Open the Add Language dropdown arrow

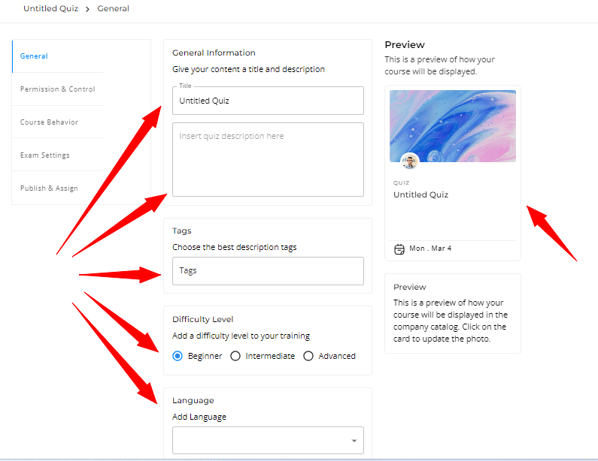[x=354, y=441]
